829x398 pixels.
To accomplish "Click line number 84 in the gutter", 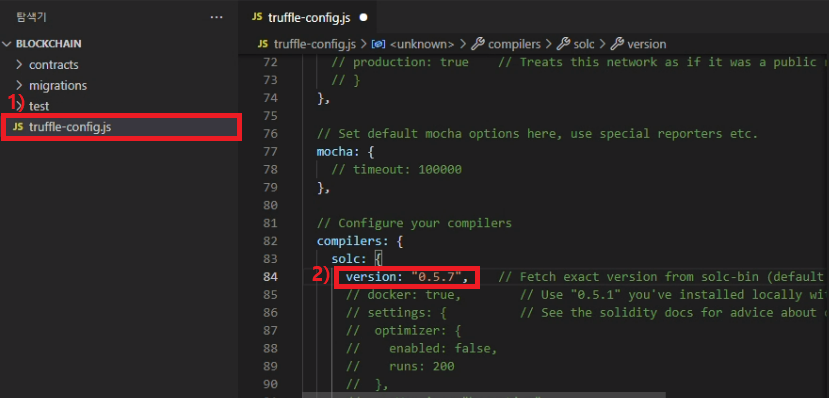I will [270, 277].
